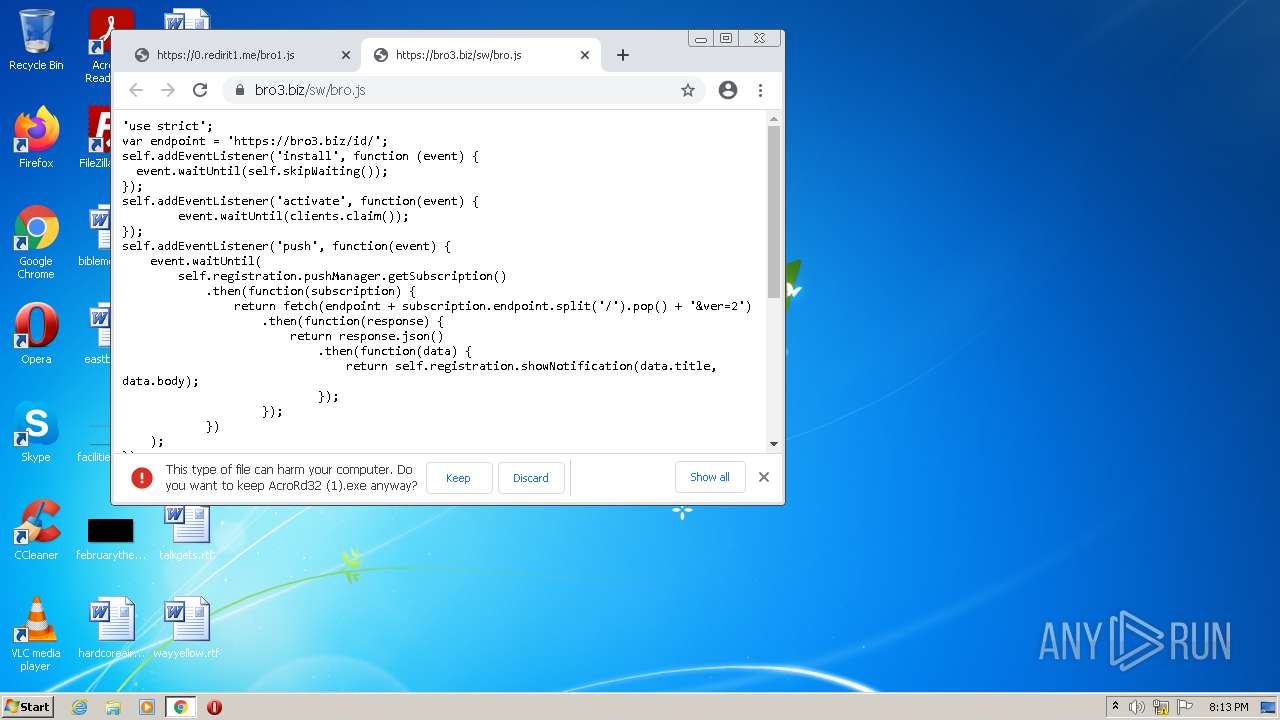Open Firefox desktop shortcut
The image size is (1280, 720).
tap(36, 138)
